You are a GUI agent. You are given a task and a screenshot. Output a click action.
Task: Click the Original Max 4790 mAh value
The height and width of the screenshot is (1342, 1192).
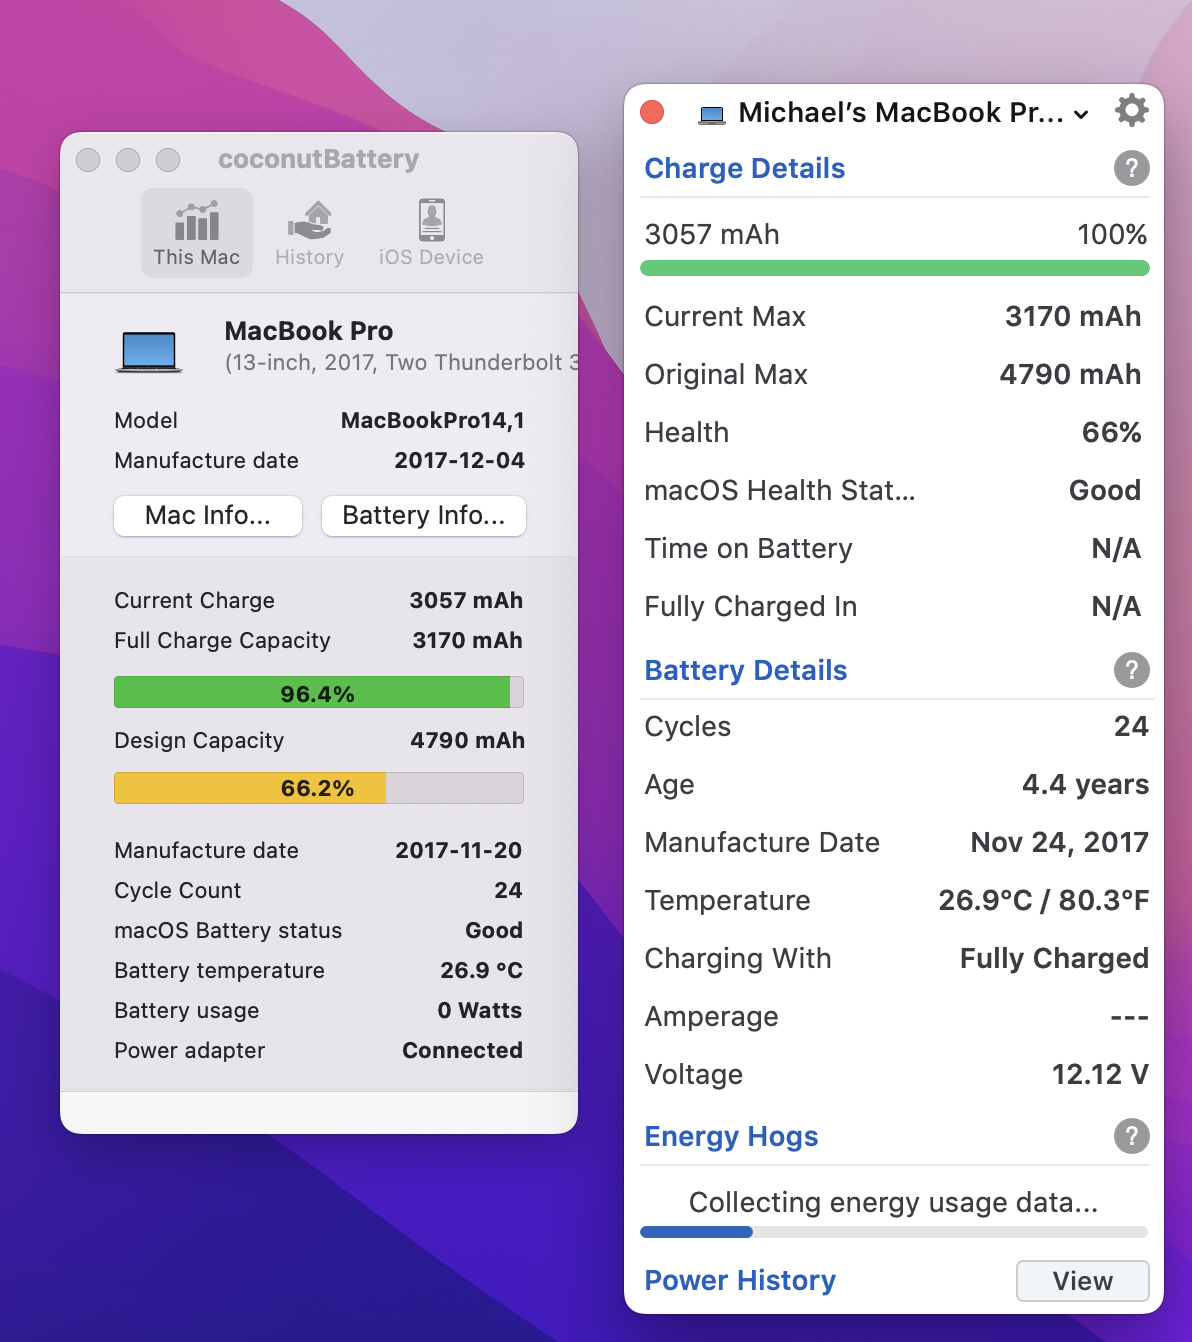(1070, 374)
